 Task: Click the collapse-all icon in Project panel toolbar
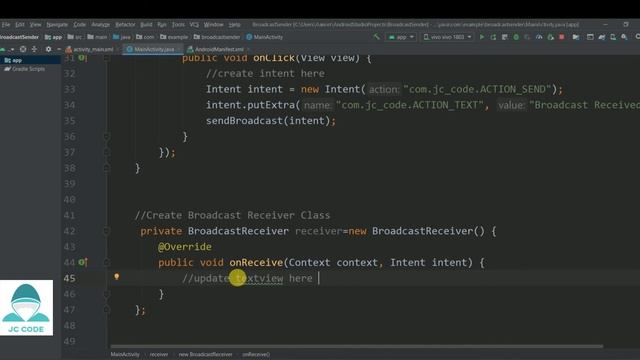point(34,49)
